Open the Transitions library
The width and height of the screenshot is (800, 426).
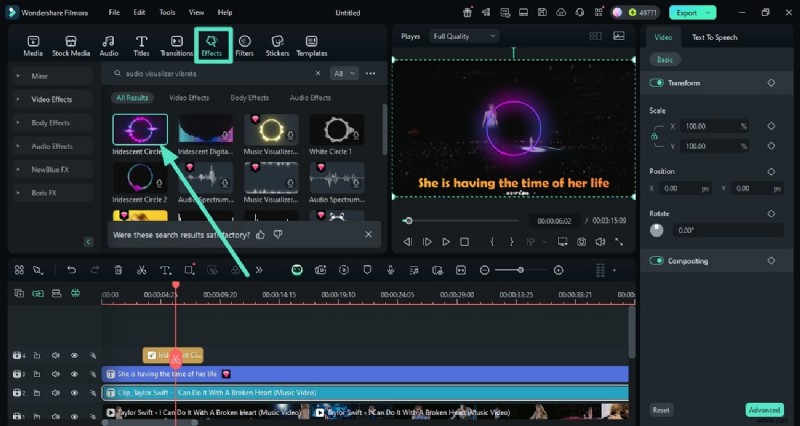176,45
